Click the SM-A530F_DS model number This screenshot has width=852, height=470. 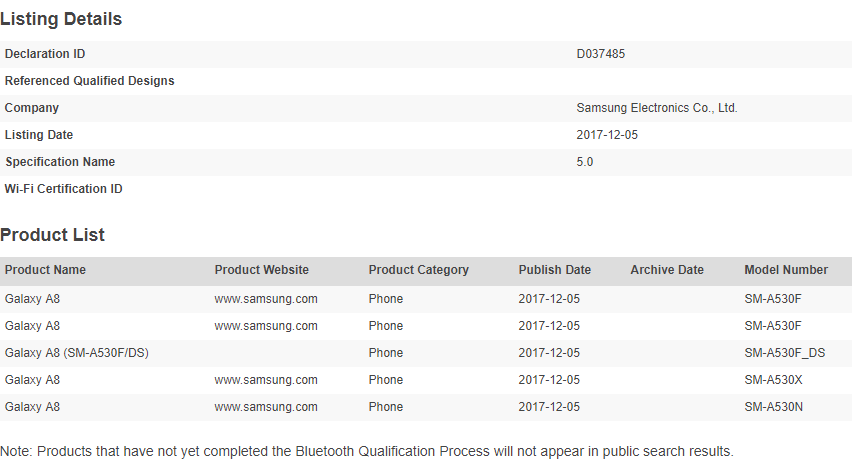[x=784, y=353]
